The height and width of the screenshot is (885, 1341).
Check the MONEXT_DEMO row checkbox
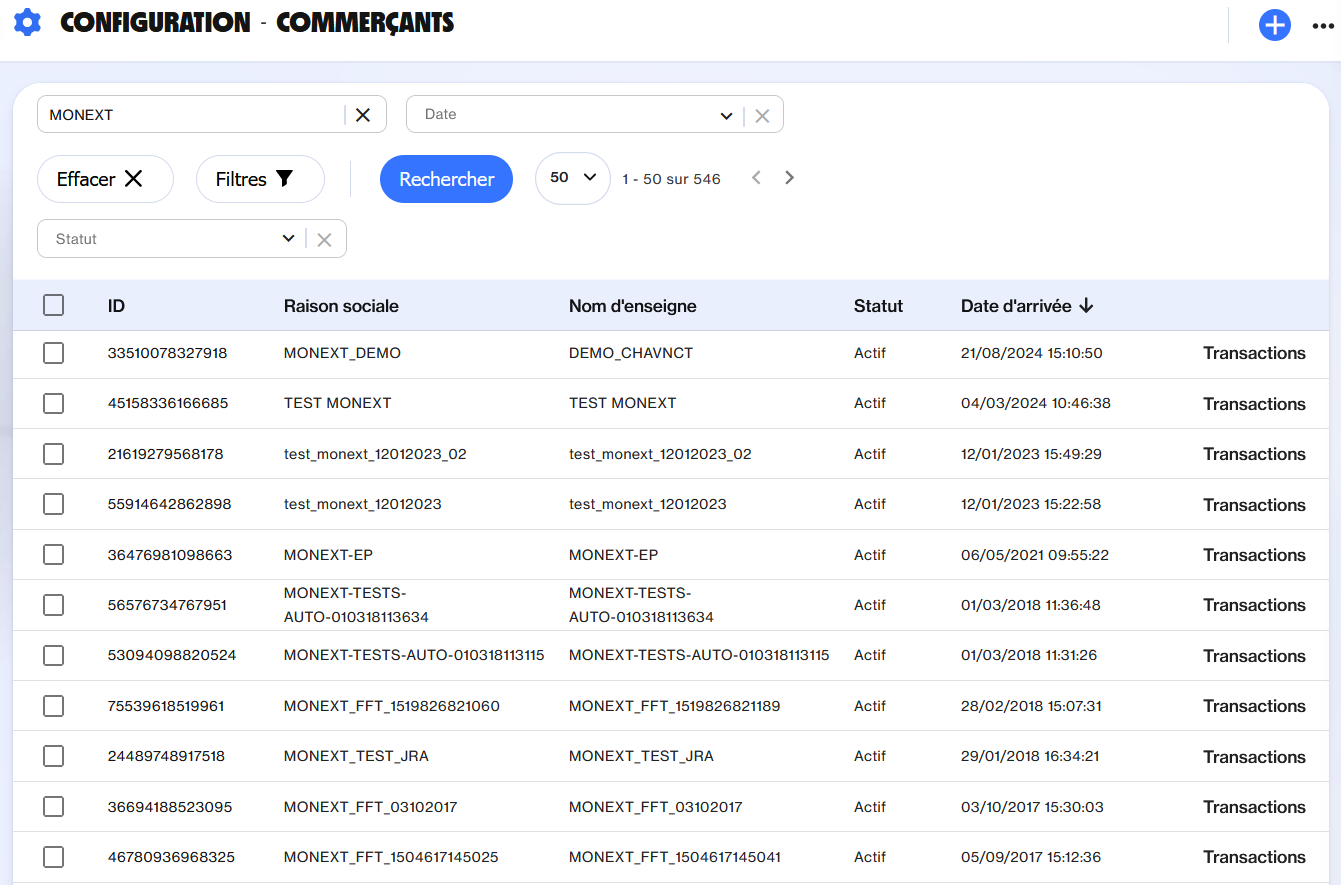(54, 353)
